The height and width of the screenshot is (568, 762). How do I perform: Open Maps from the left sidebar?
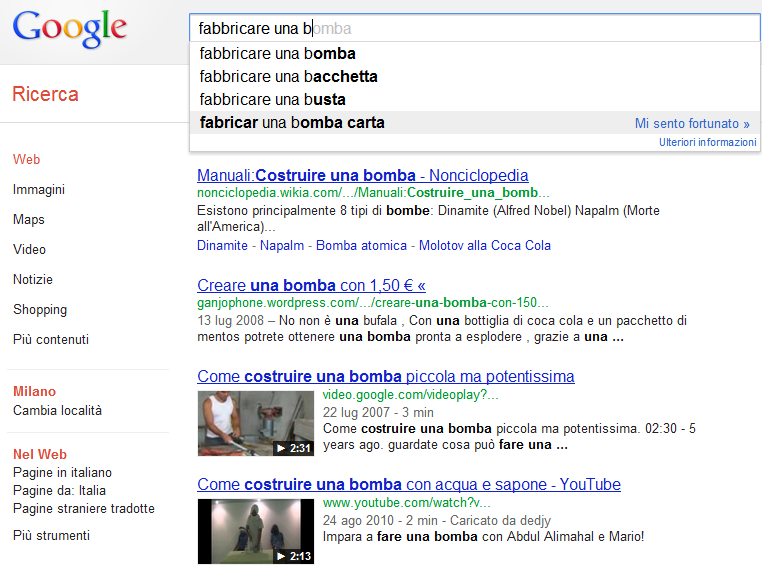tap(29, 220)
